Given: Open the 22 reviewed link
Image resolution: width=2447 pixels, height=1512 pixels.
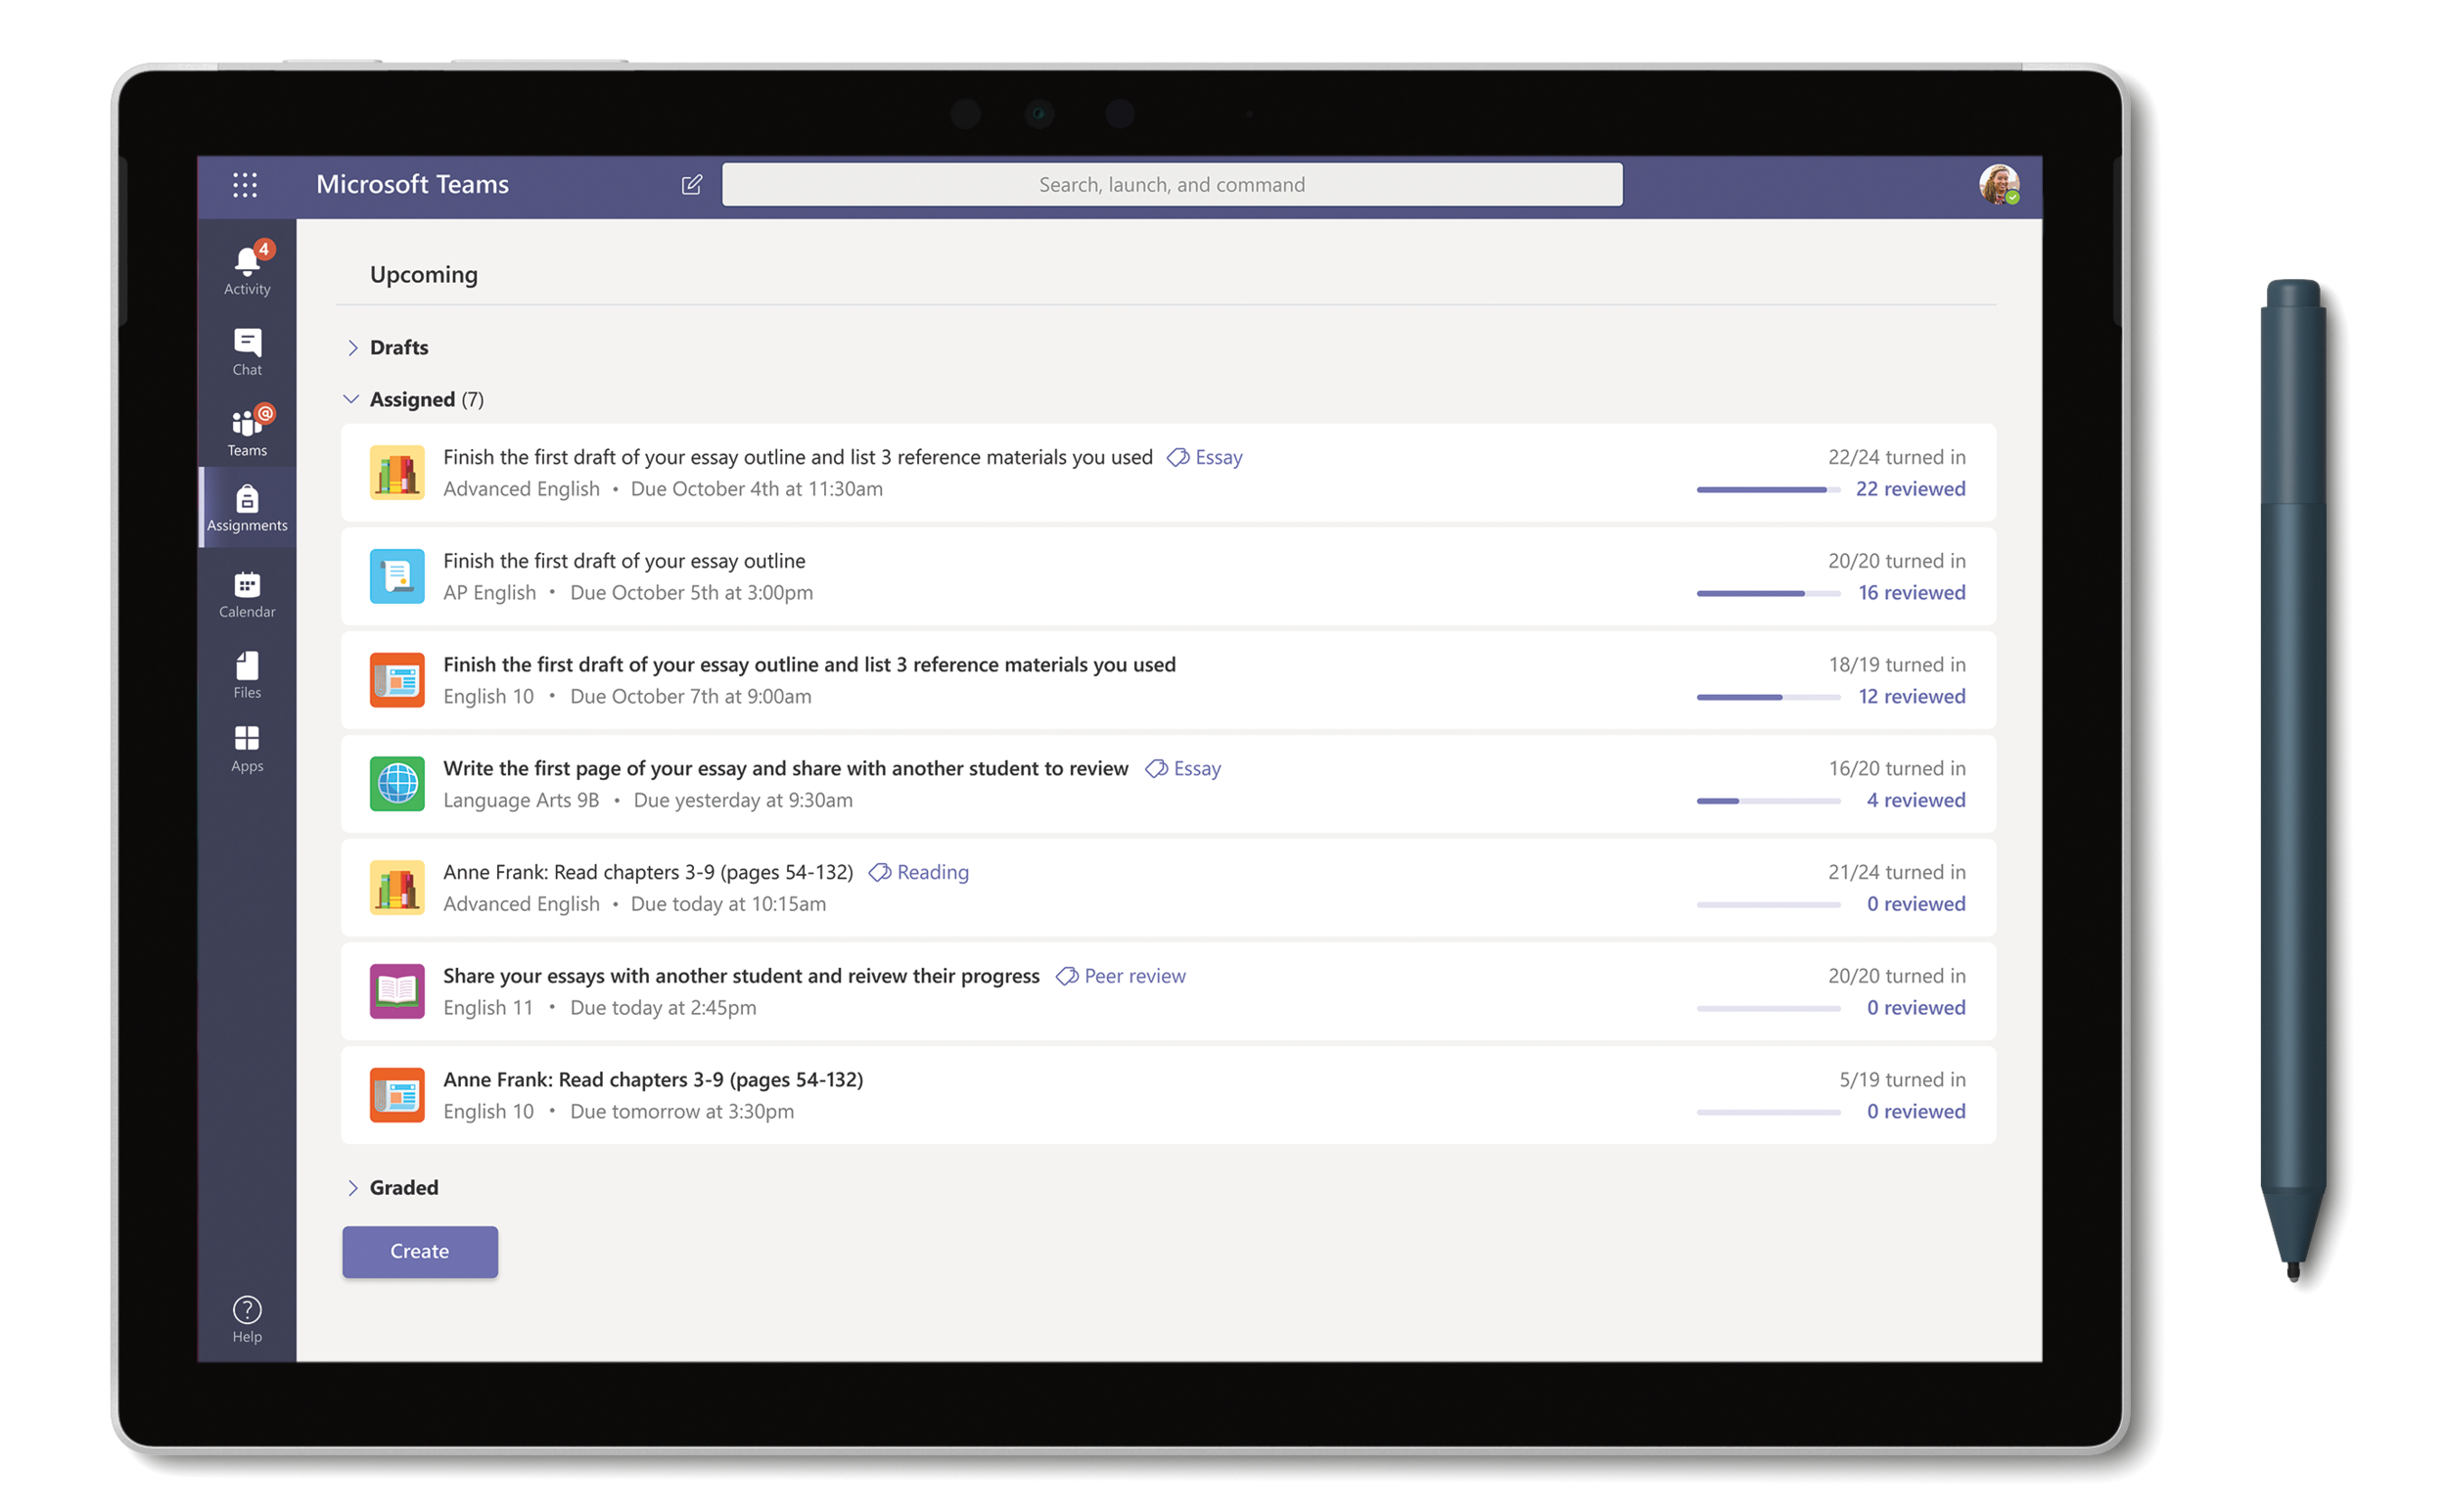Looking at the screenshot, I should [x=1910, y=489].
